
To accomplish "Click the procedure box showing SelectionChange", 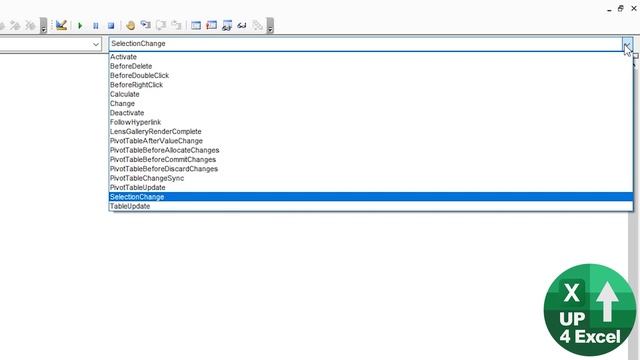I will 365,44.
